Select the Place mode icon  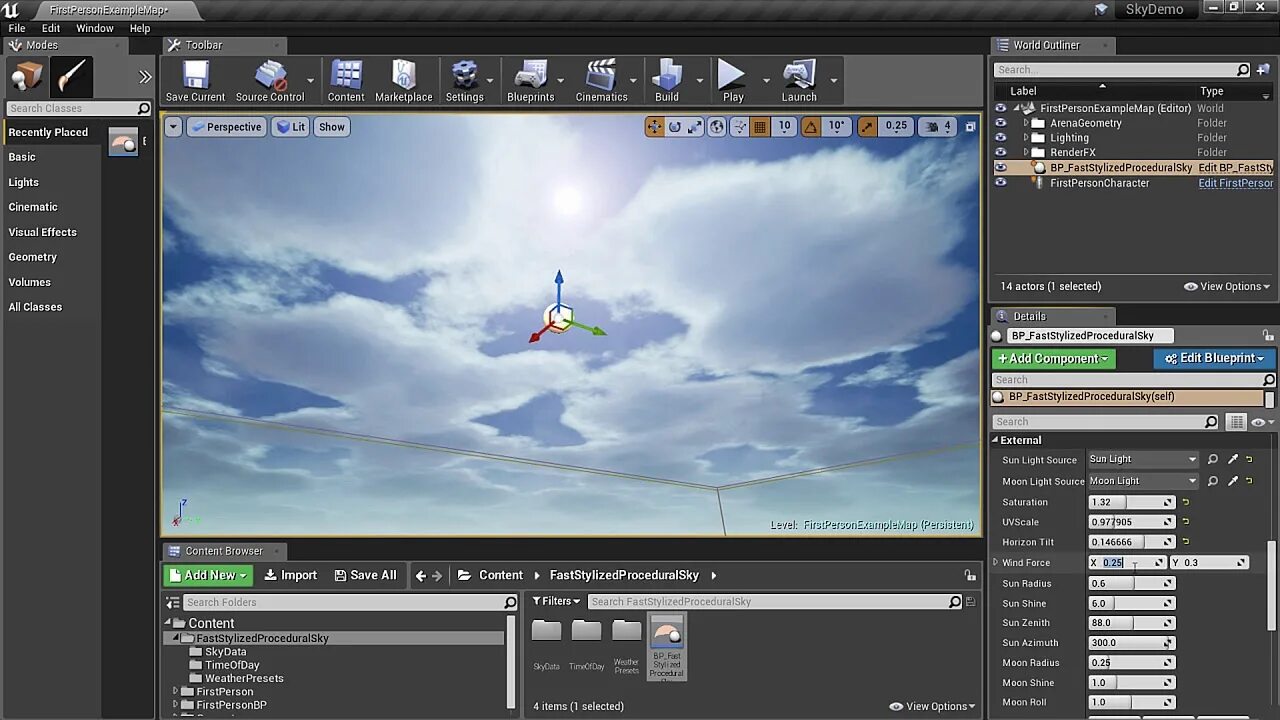27,77
